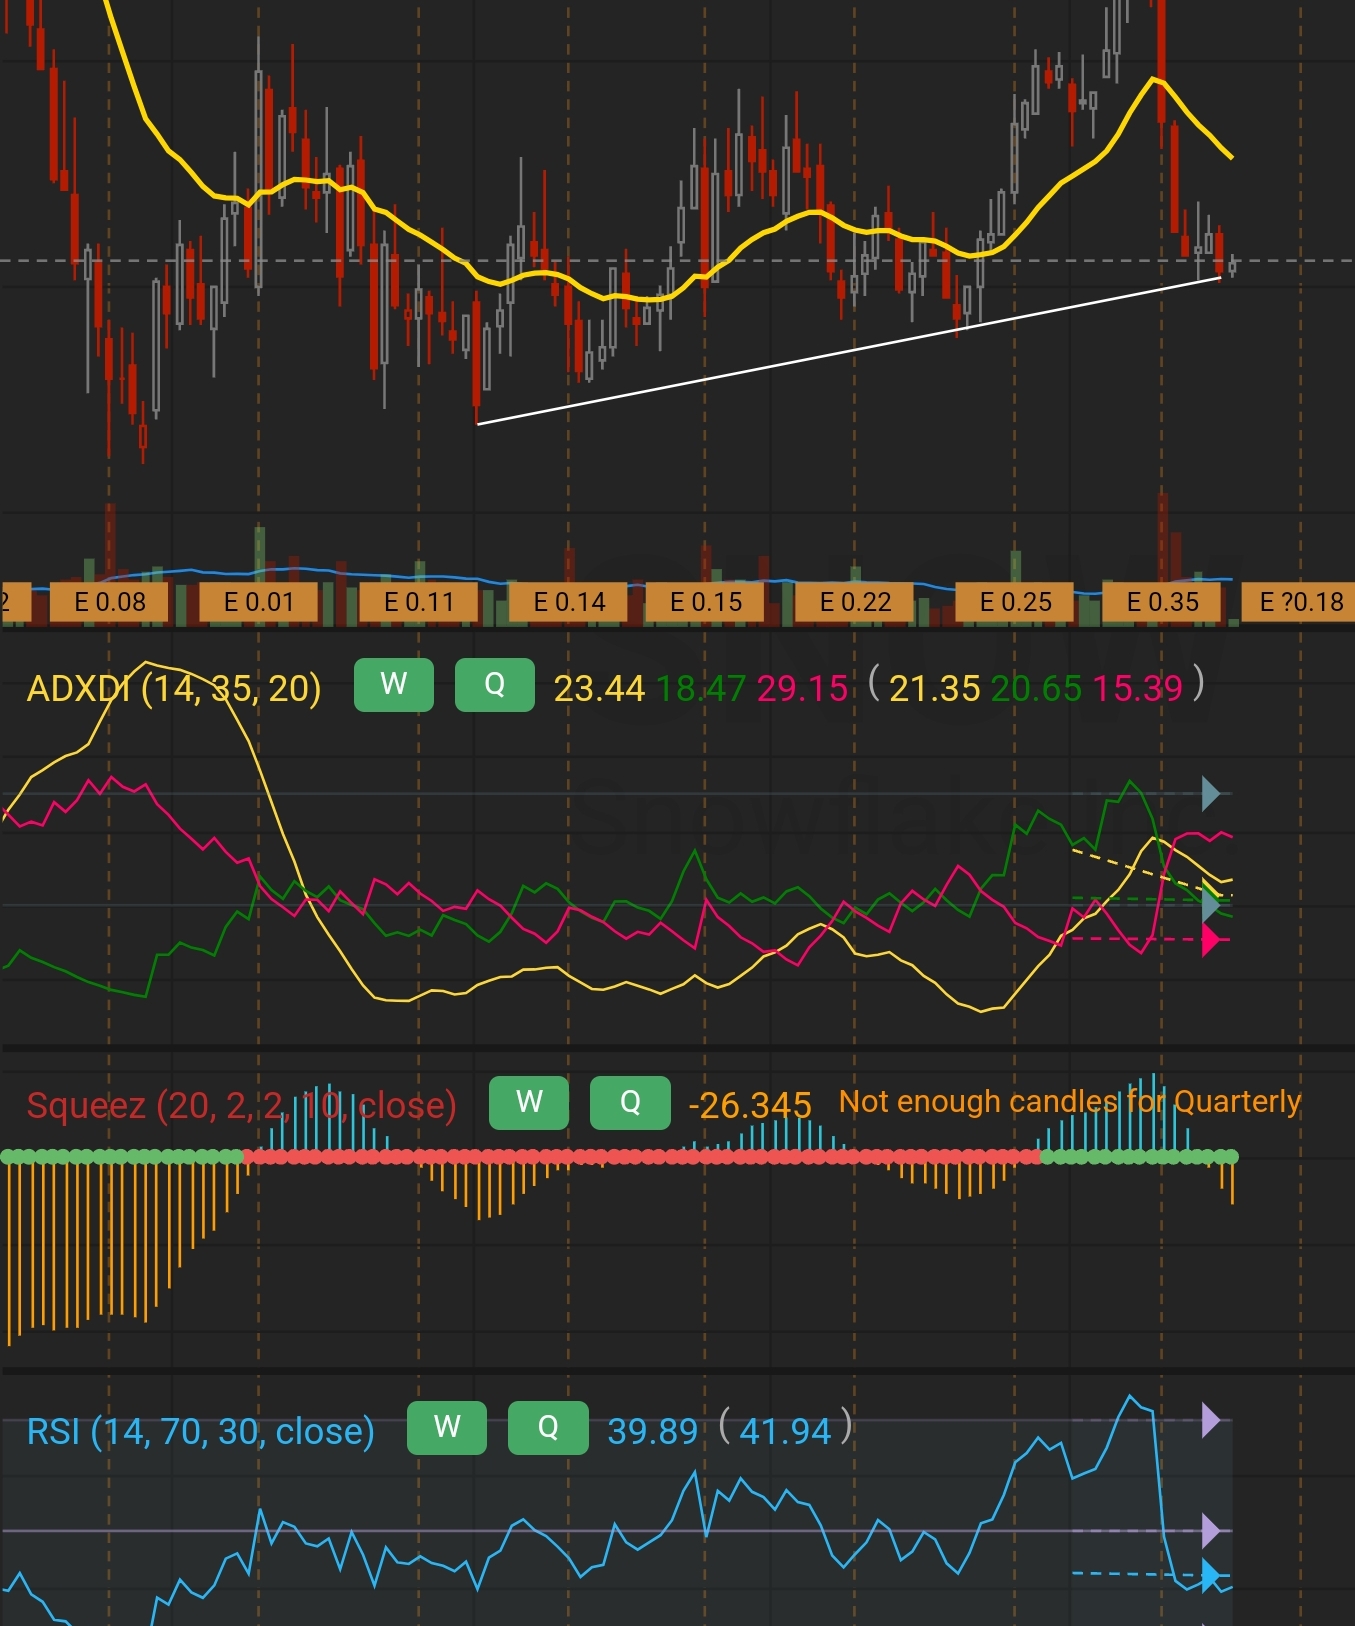
Task: Tap the estimated E ?0.18 earnings marker
Action: pos(1300,602)
